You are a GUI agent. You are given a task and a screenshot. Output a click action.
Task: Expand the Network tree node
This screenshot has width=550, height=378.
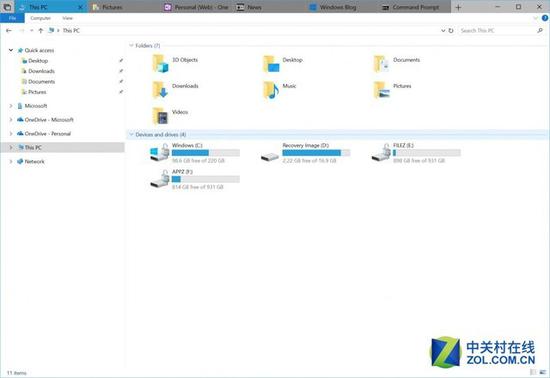(11, 161)
